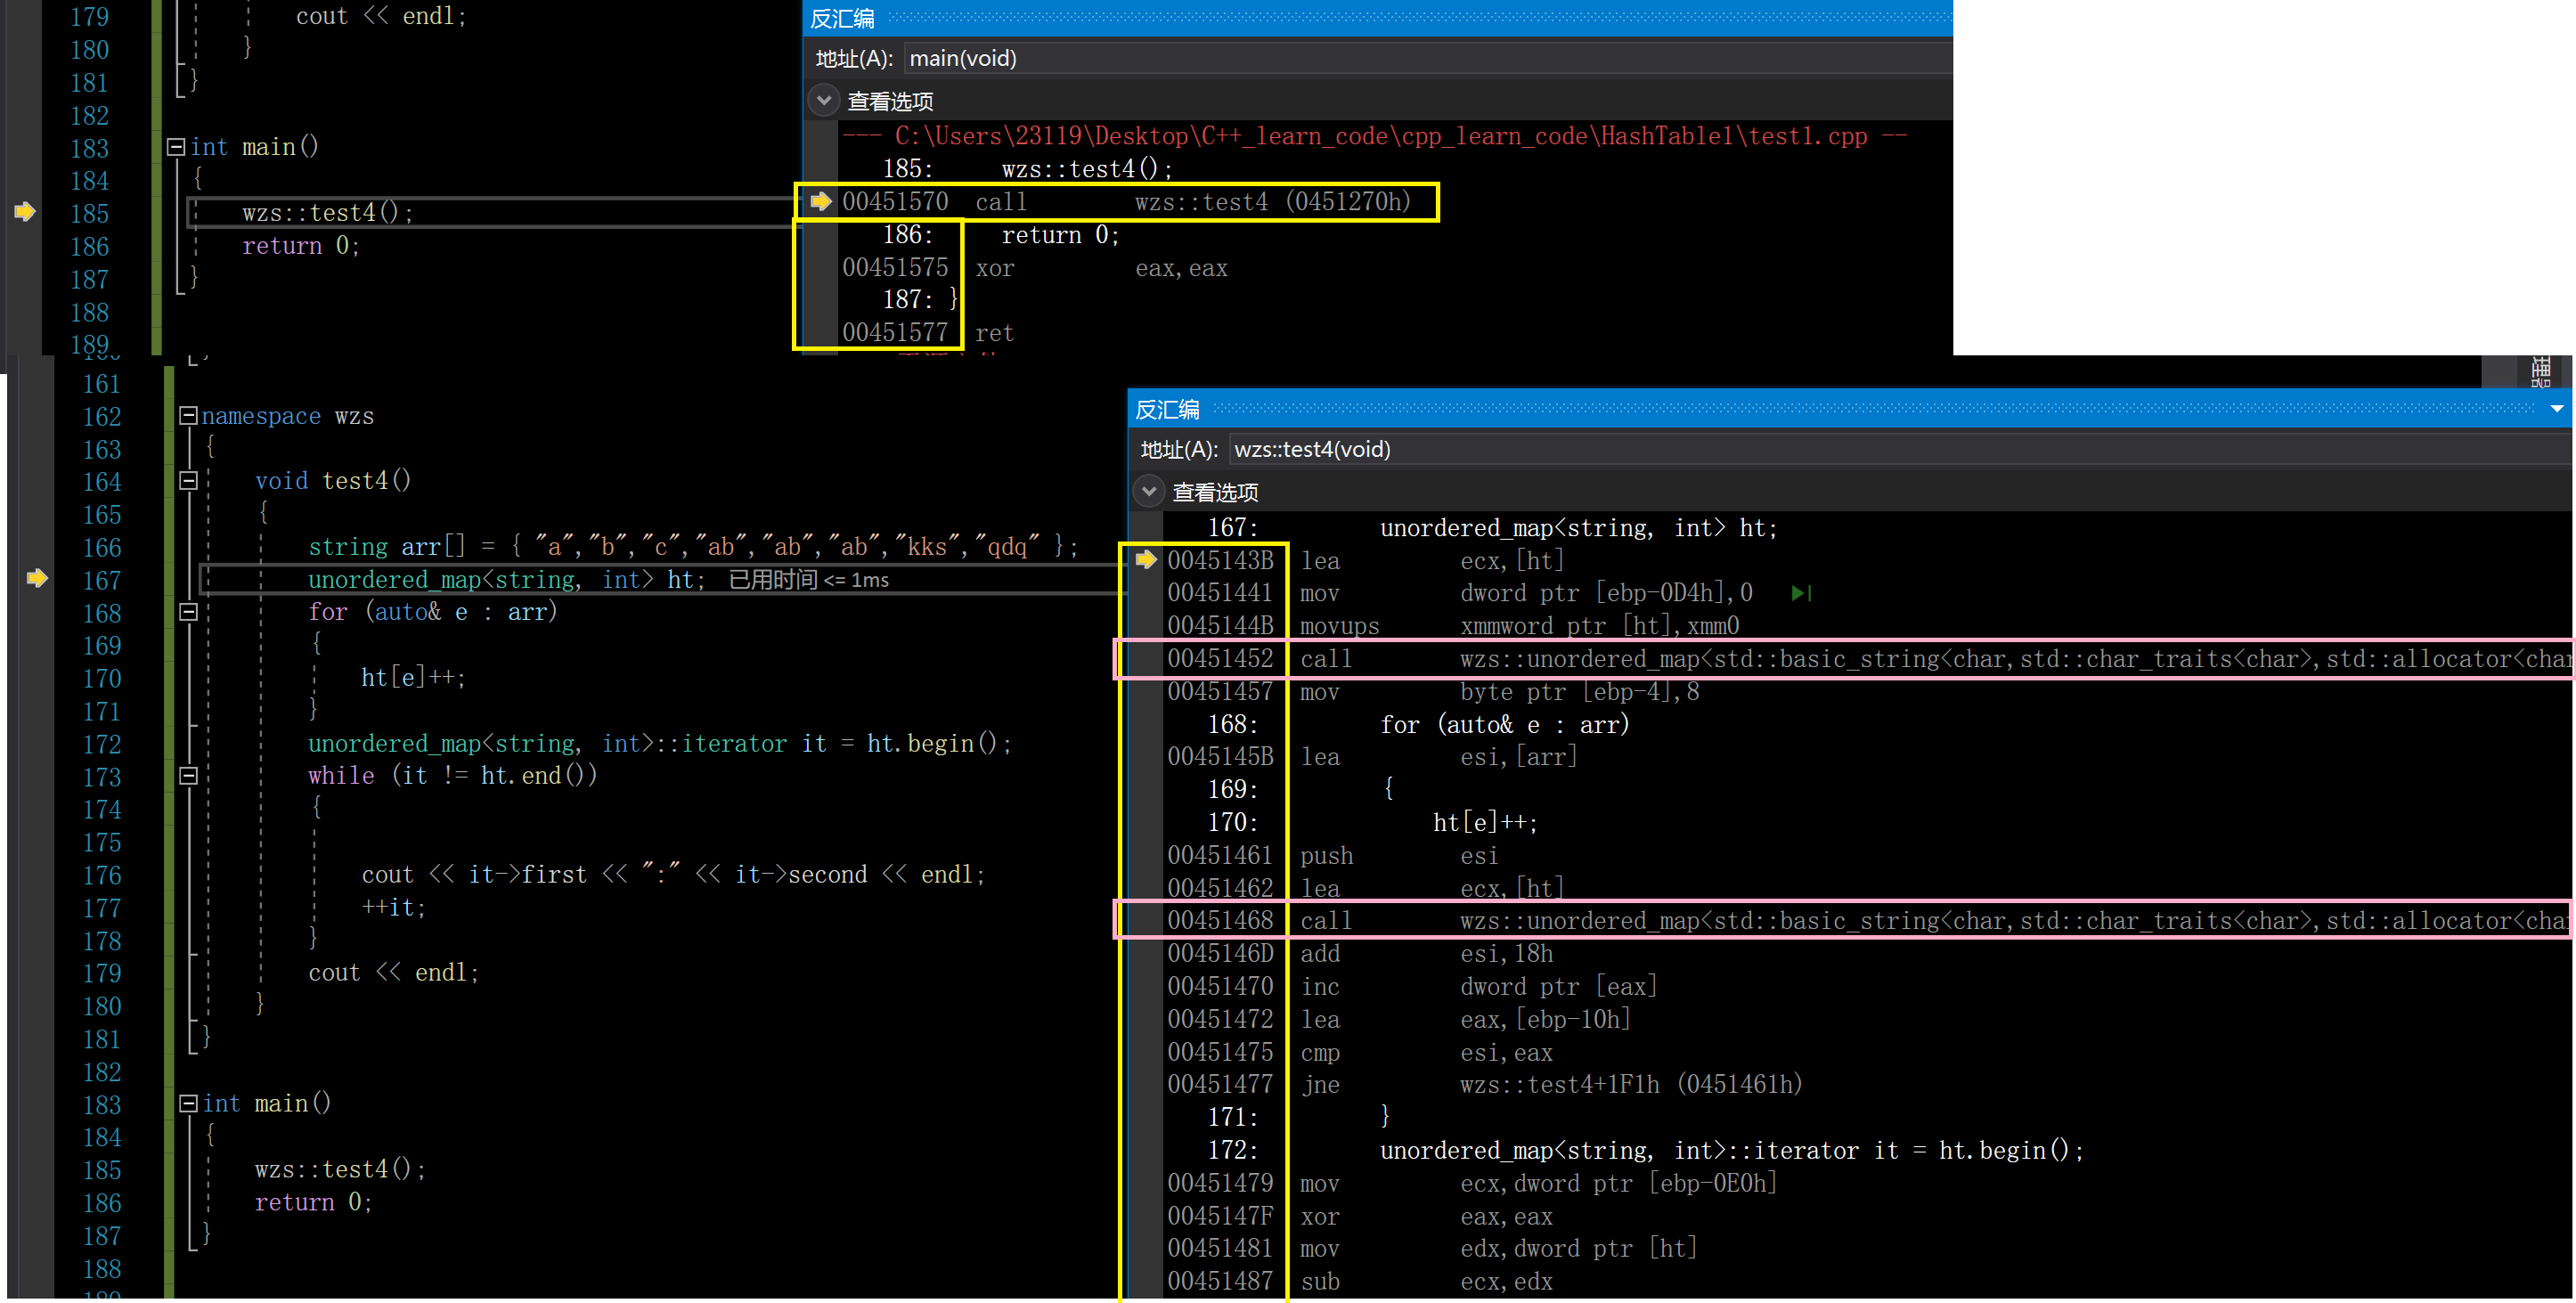Click the call instruction at 00451468
Image resolution: width=2576 pixels, height=1303 pixels.
(1868, 920)
